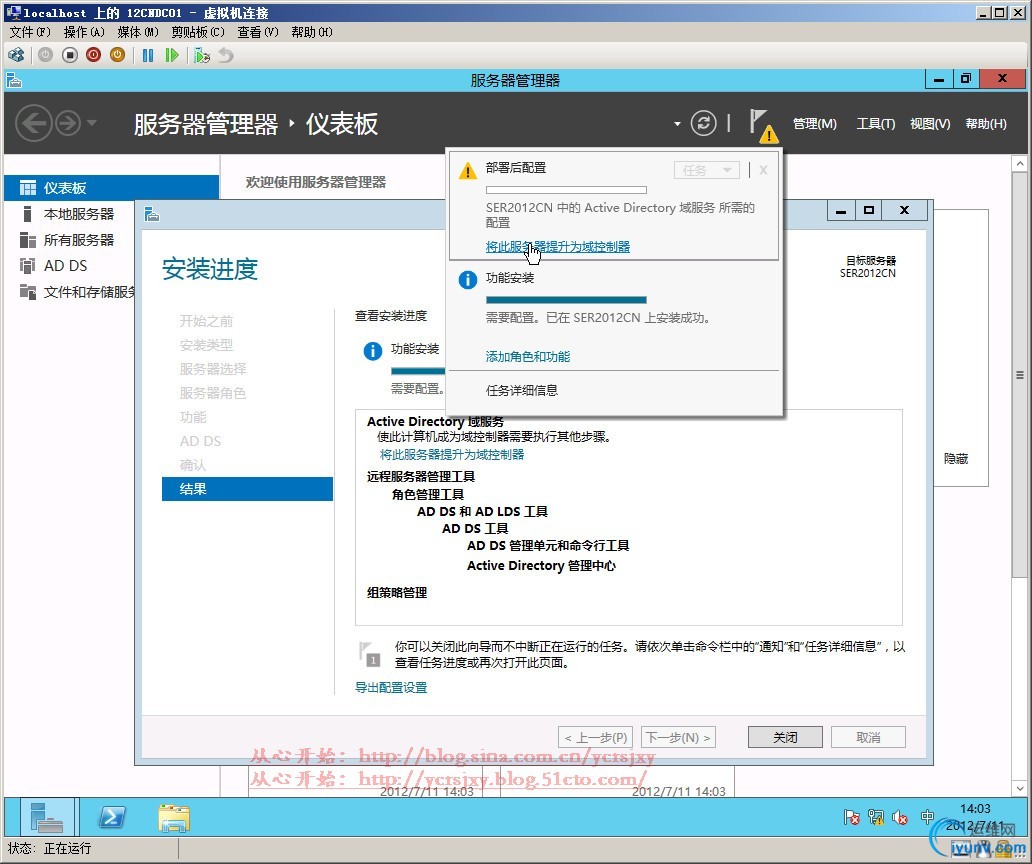Open dropdown arrow left of refresh
Viewport: 1032px width, 864px height.
pos(677,124)
